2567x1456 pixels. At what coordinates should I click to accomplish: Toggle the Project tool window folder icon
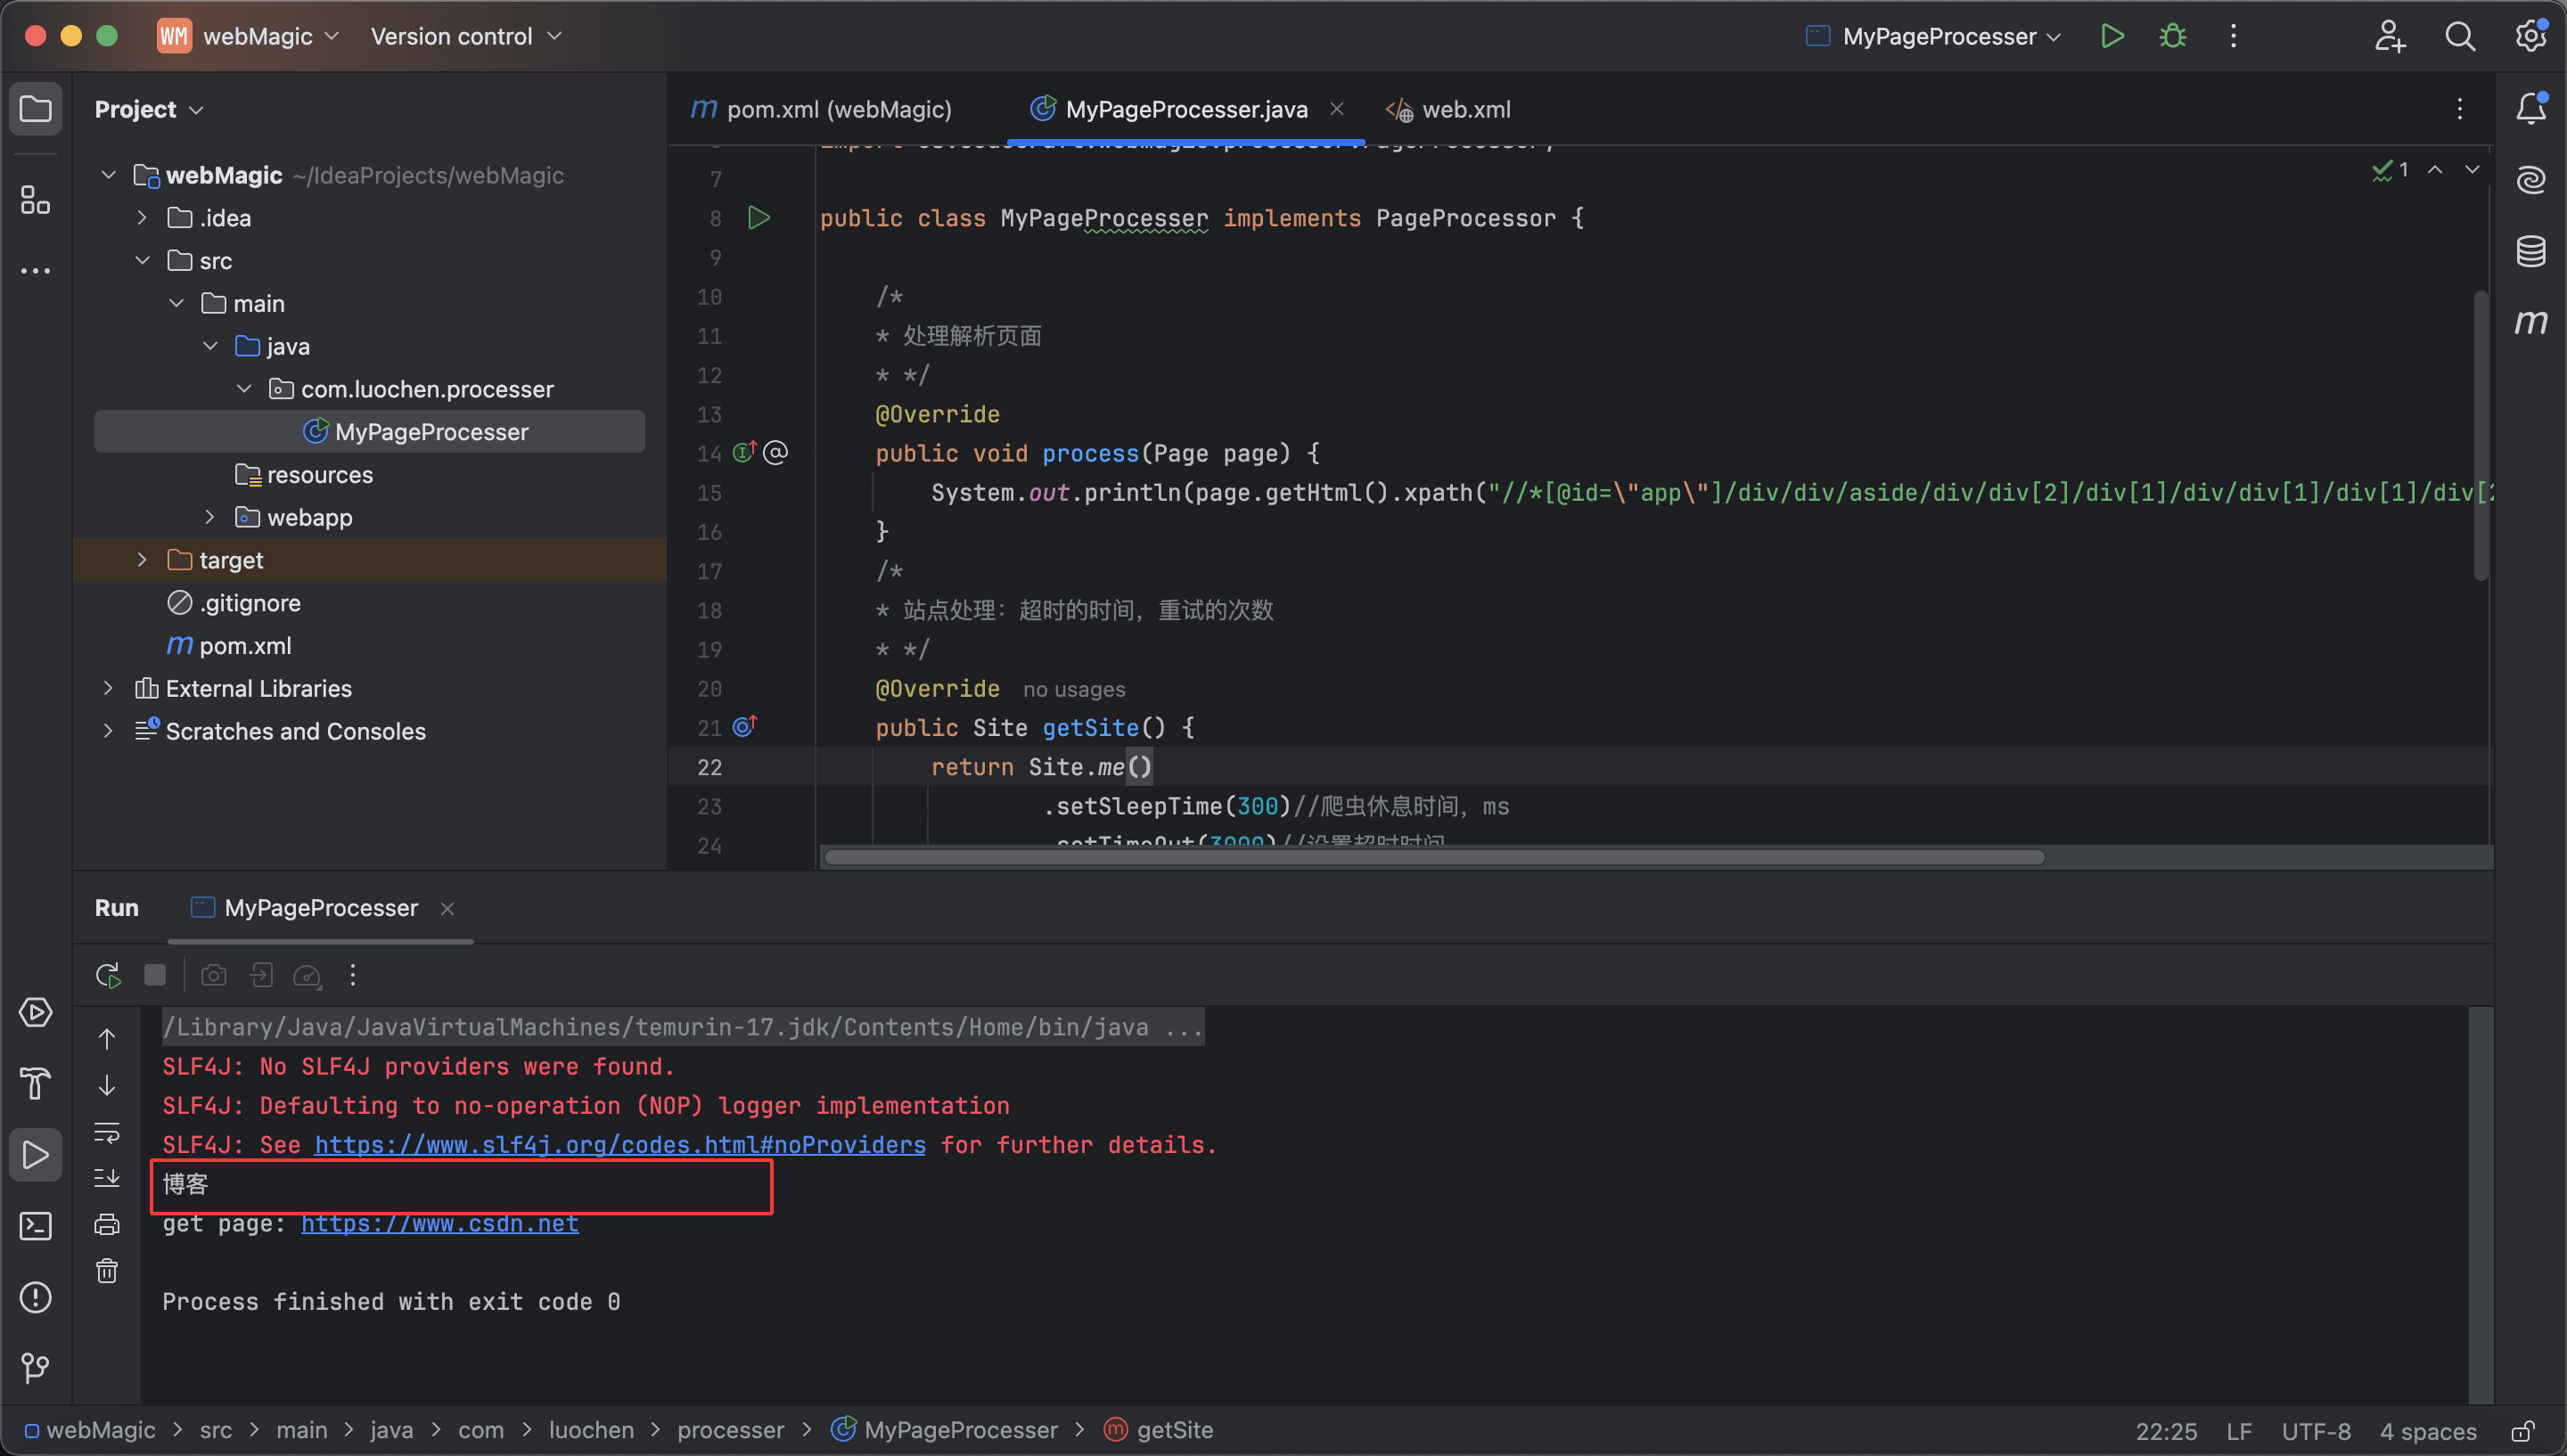(x=36, y=108)
